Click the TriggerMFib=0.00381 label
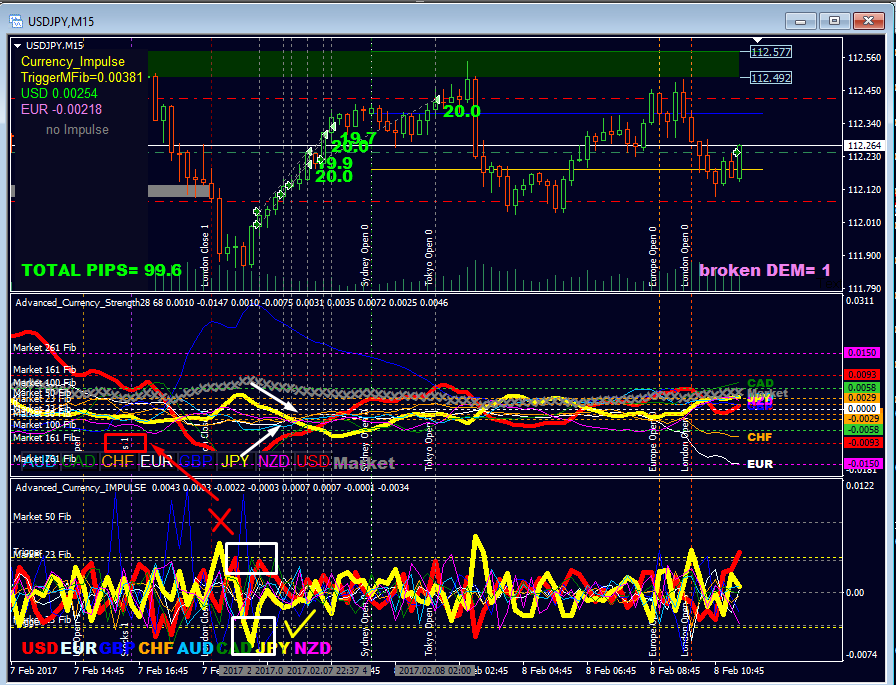 (82, 78)
